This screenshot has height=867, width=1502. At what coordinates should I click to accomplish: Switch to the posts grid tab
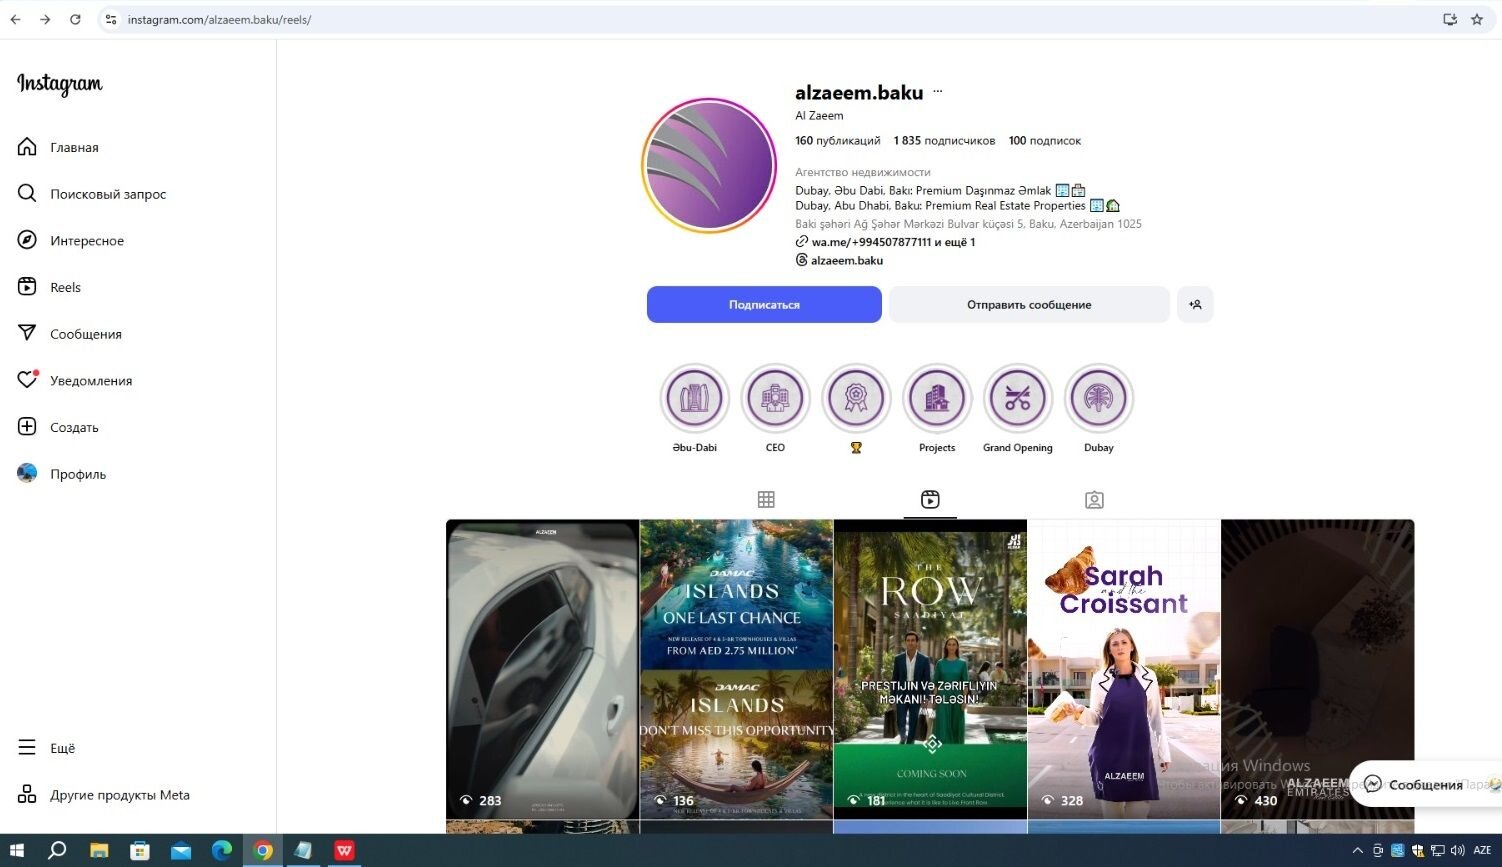coord(766,500)
